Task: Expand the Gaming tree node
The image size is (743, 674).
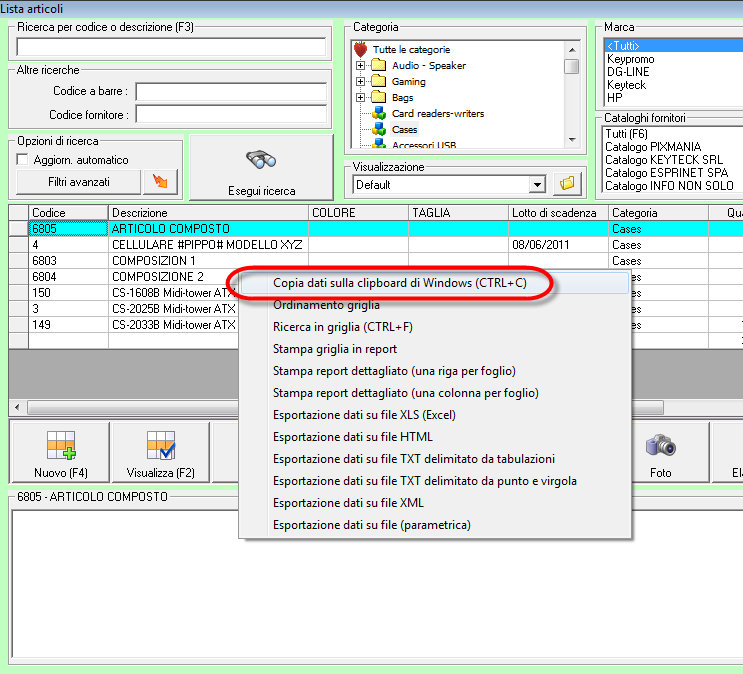Action: click(361, 82)
